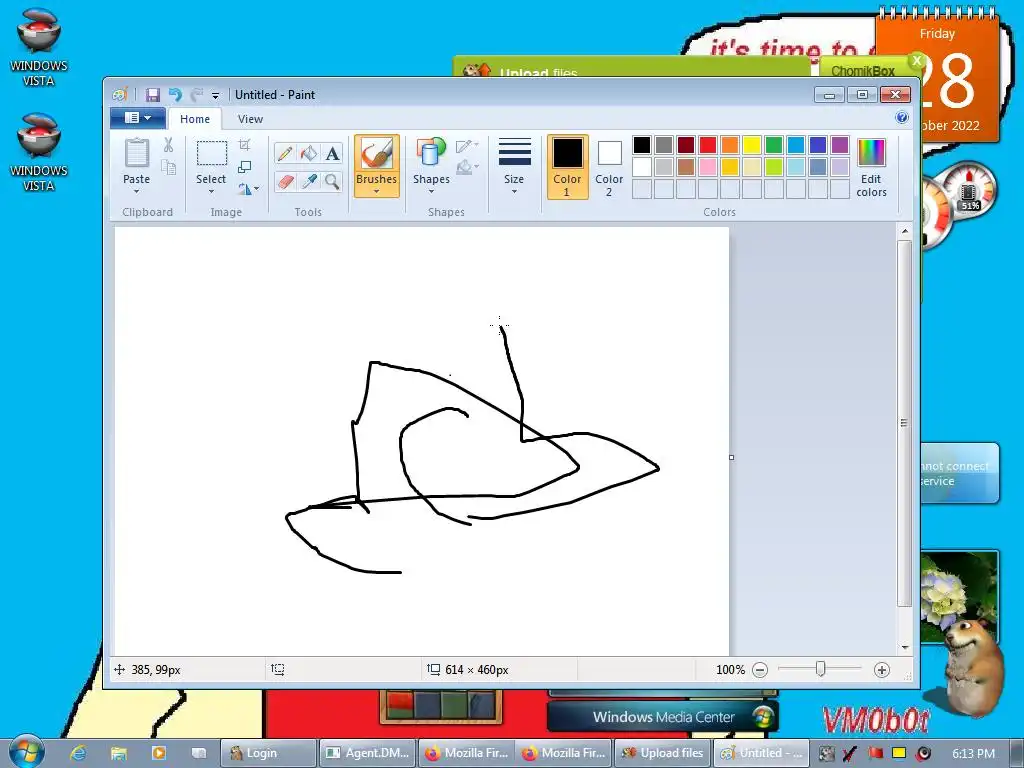Click the Windows Media Center tile
The width and height of the screenshot is (1024, 768).
[663, 716]
